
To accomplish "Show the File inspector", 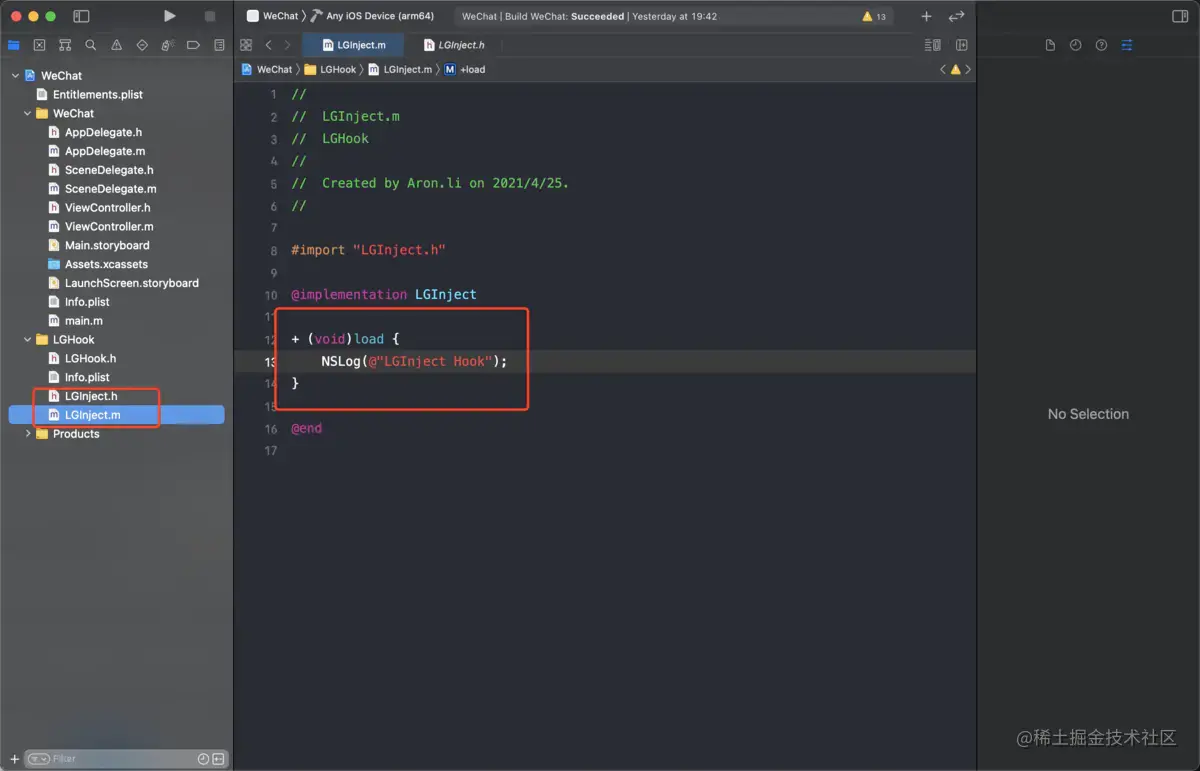I will (1050, 45).
